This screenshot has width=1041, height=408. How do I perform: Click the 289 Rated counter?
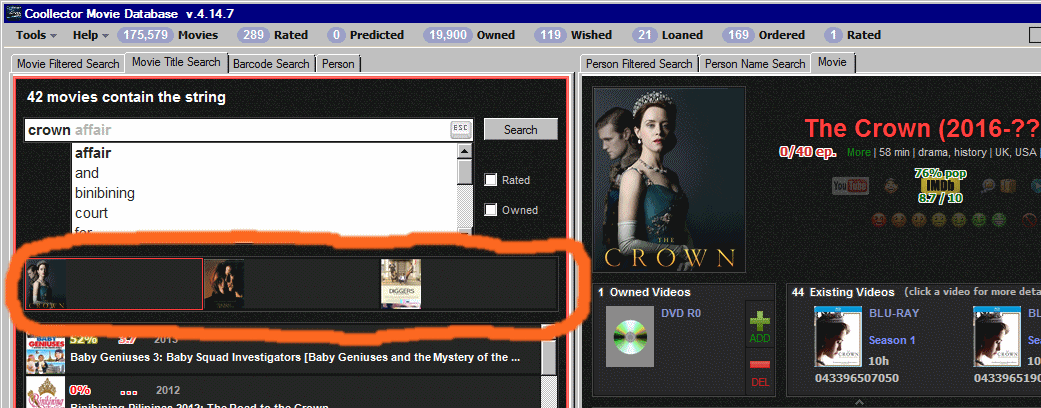coord(272,35)
